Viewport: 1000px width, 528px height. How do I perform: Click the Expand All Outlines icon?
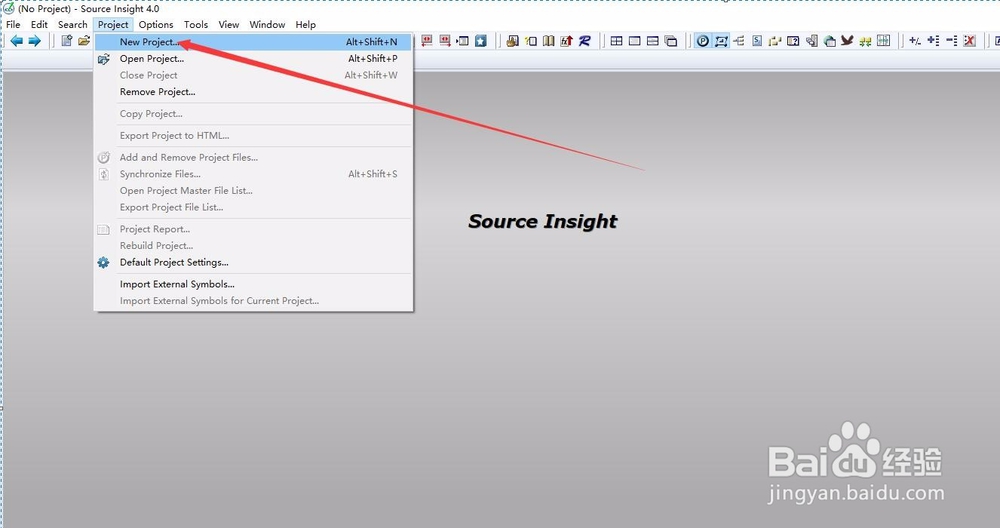(x=933, y=41)
